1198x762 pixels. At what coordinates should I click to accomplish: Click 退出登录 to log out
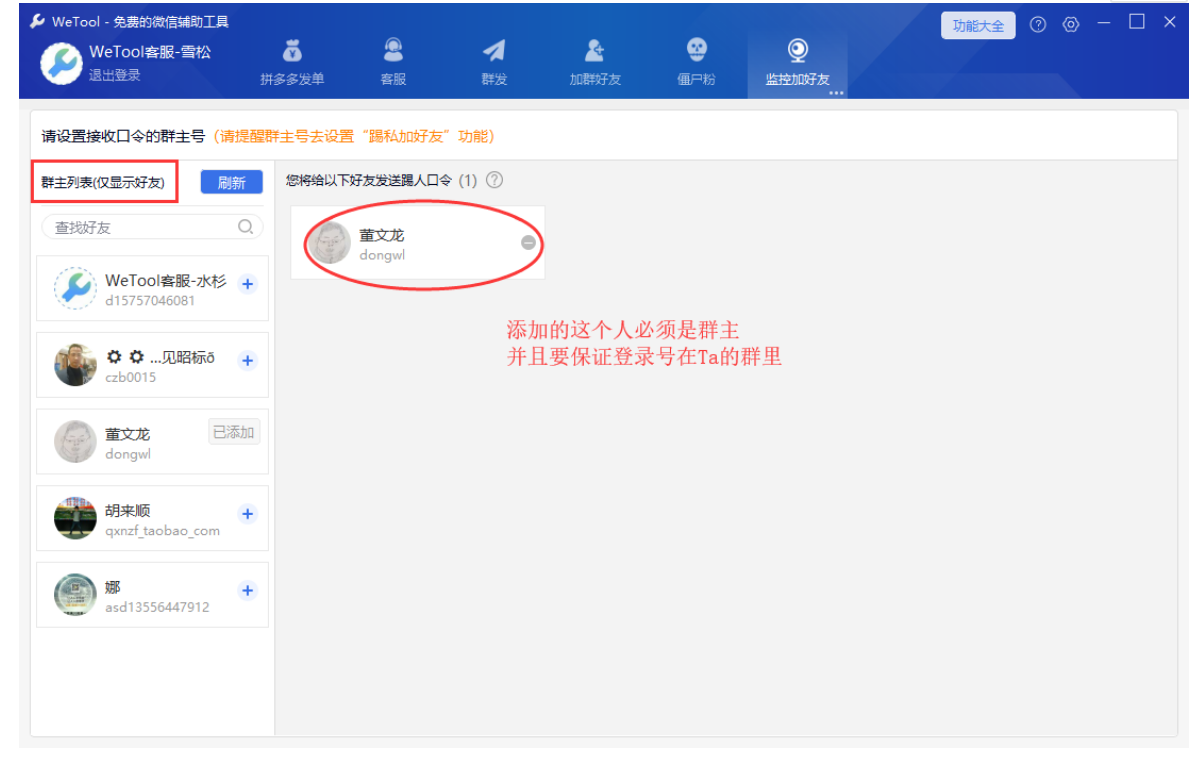coord(115,75)
